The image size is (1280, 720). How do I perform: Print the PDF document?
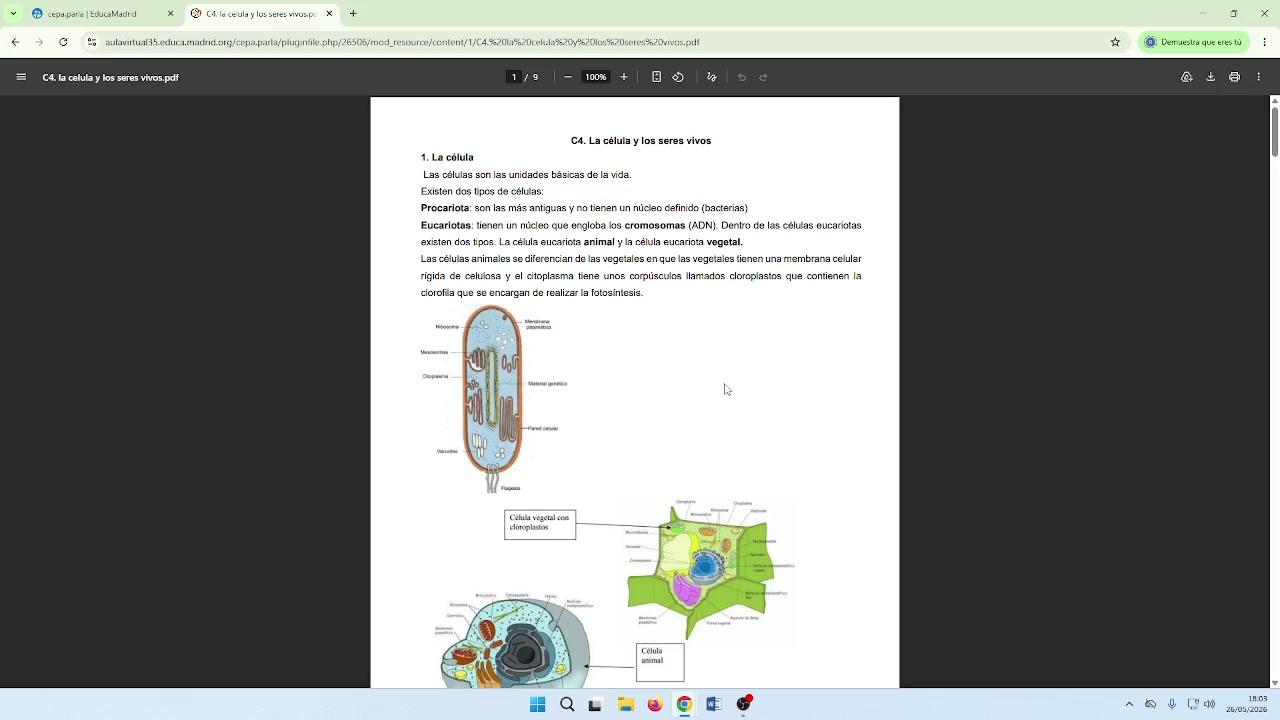[1234, 77]
